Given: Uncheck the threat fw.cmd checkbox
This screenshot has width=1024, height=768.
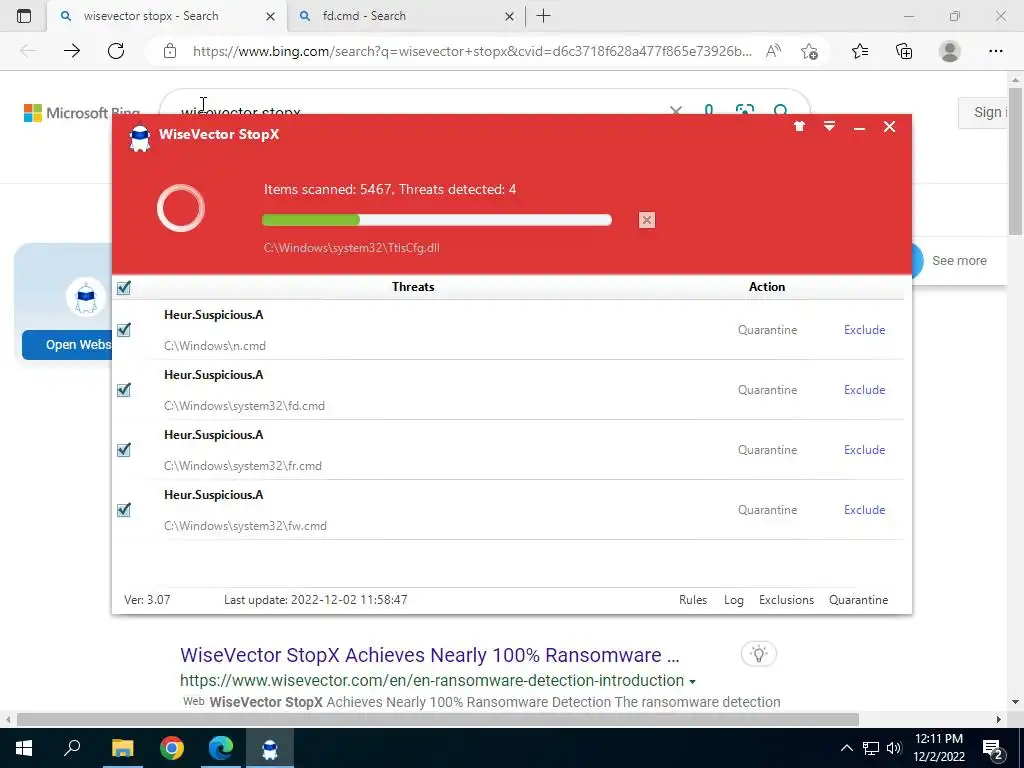Looking at the screenshot, I should [x=123, y=510].
